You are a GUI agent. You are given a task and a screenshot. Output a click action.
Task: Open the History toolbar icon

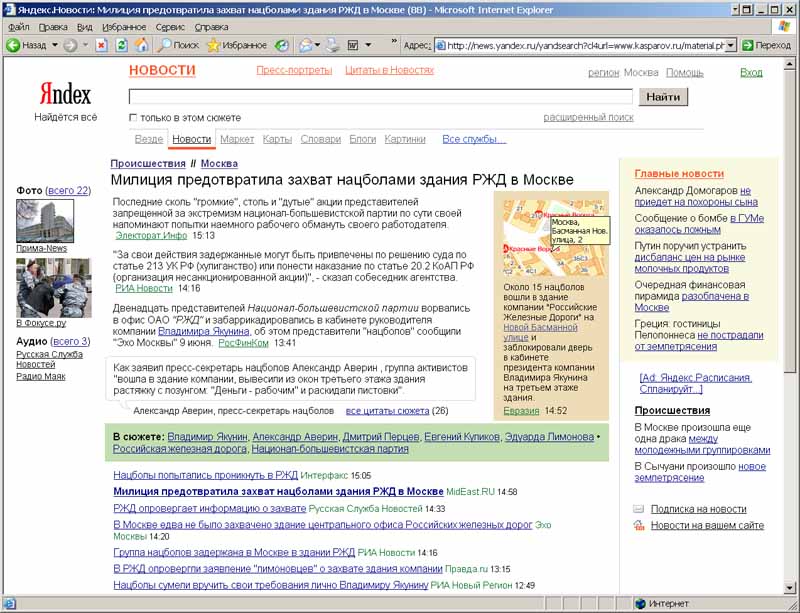pos(282,45)
